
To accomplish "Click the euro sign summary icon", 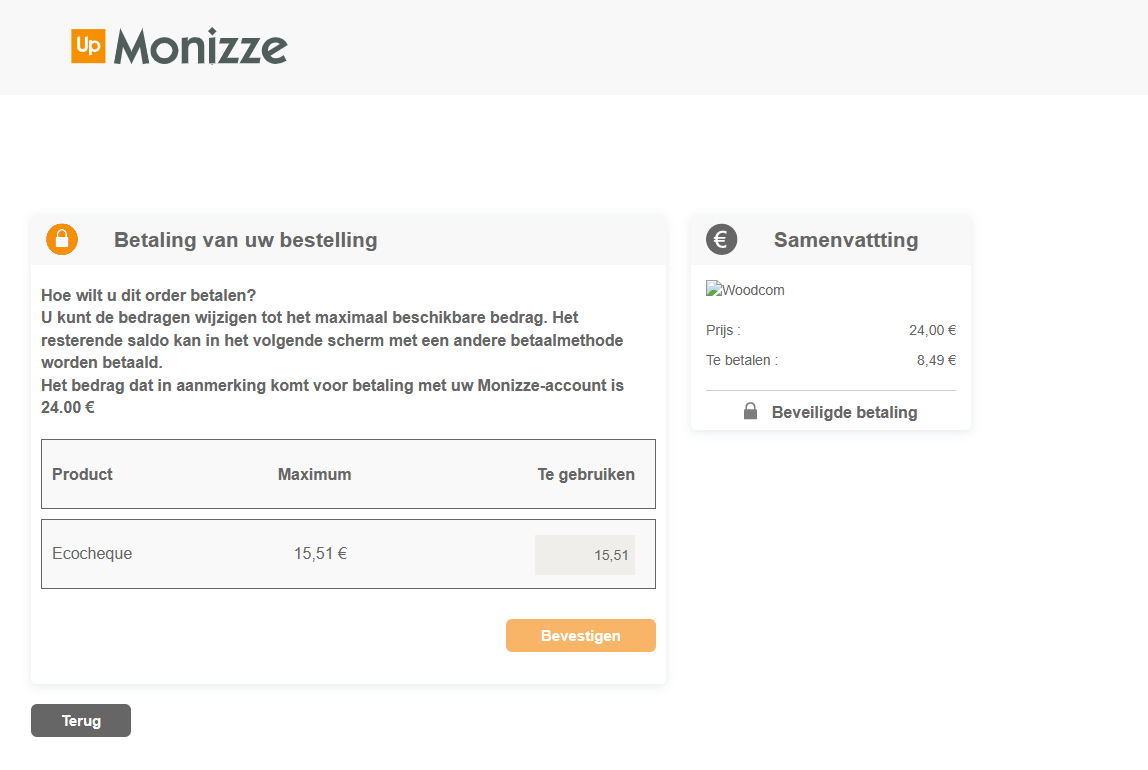I will coord(721,239).
